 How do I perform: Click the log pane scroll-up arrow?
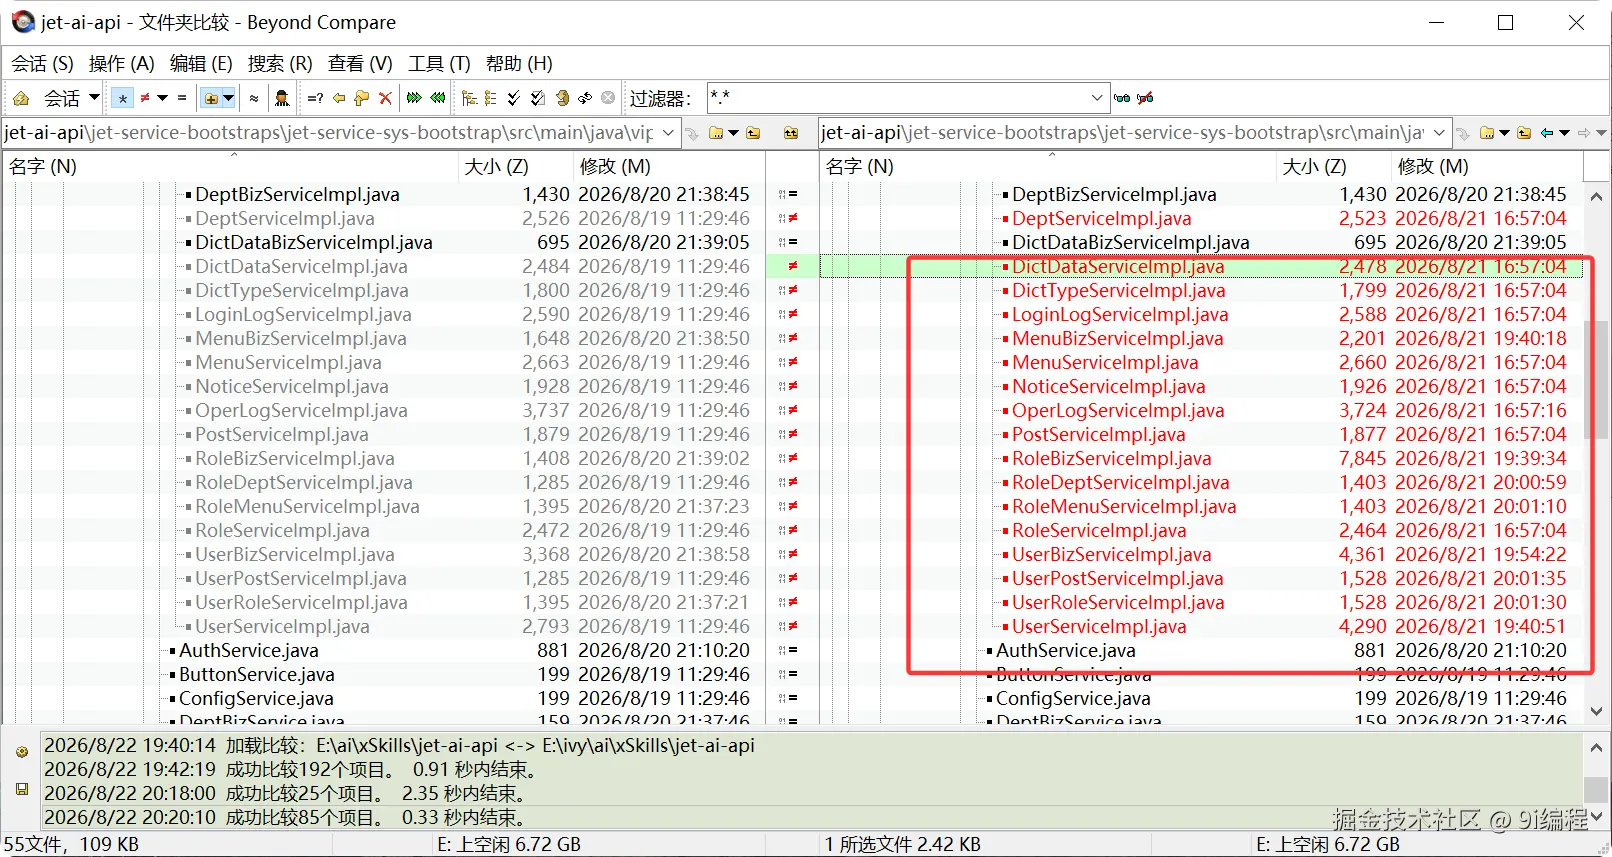coord(1596,747)
